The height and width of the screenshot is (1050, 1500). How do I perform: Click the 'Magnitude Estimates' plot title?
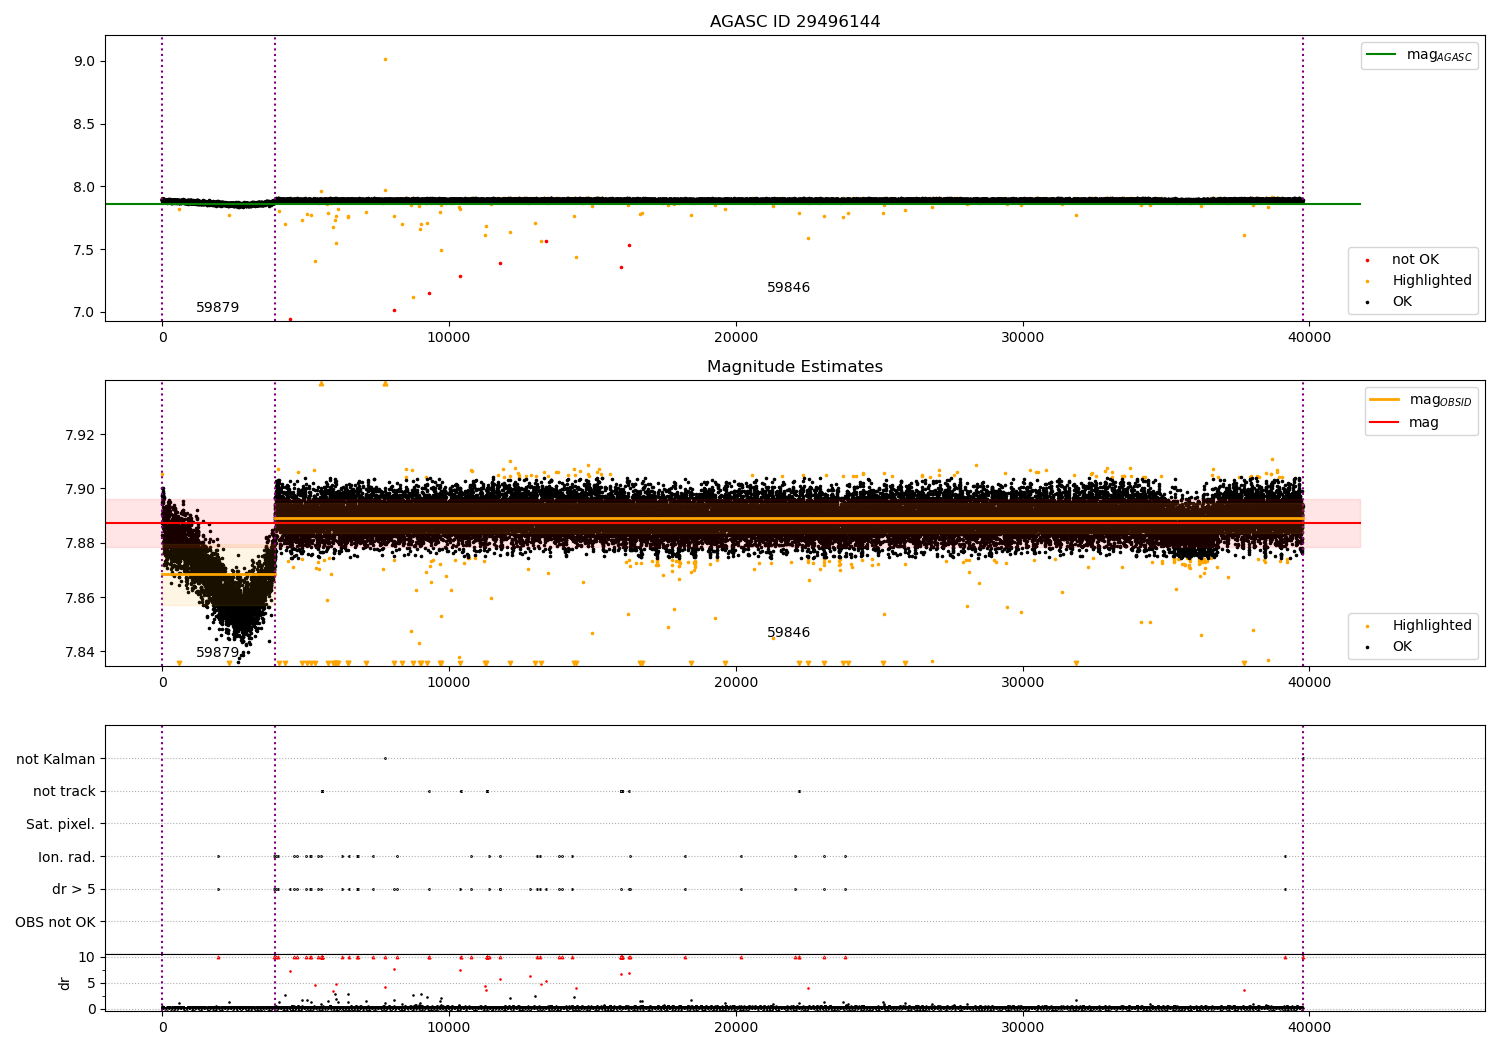coord(795,367)
